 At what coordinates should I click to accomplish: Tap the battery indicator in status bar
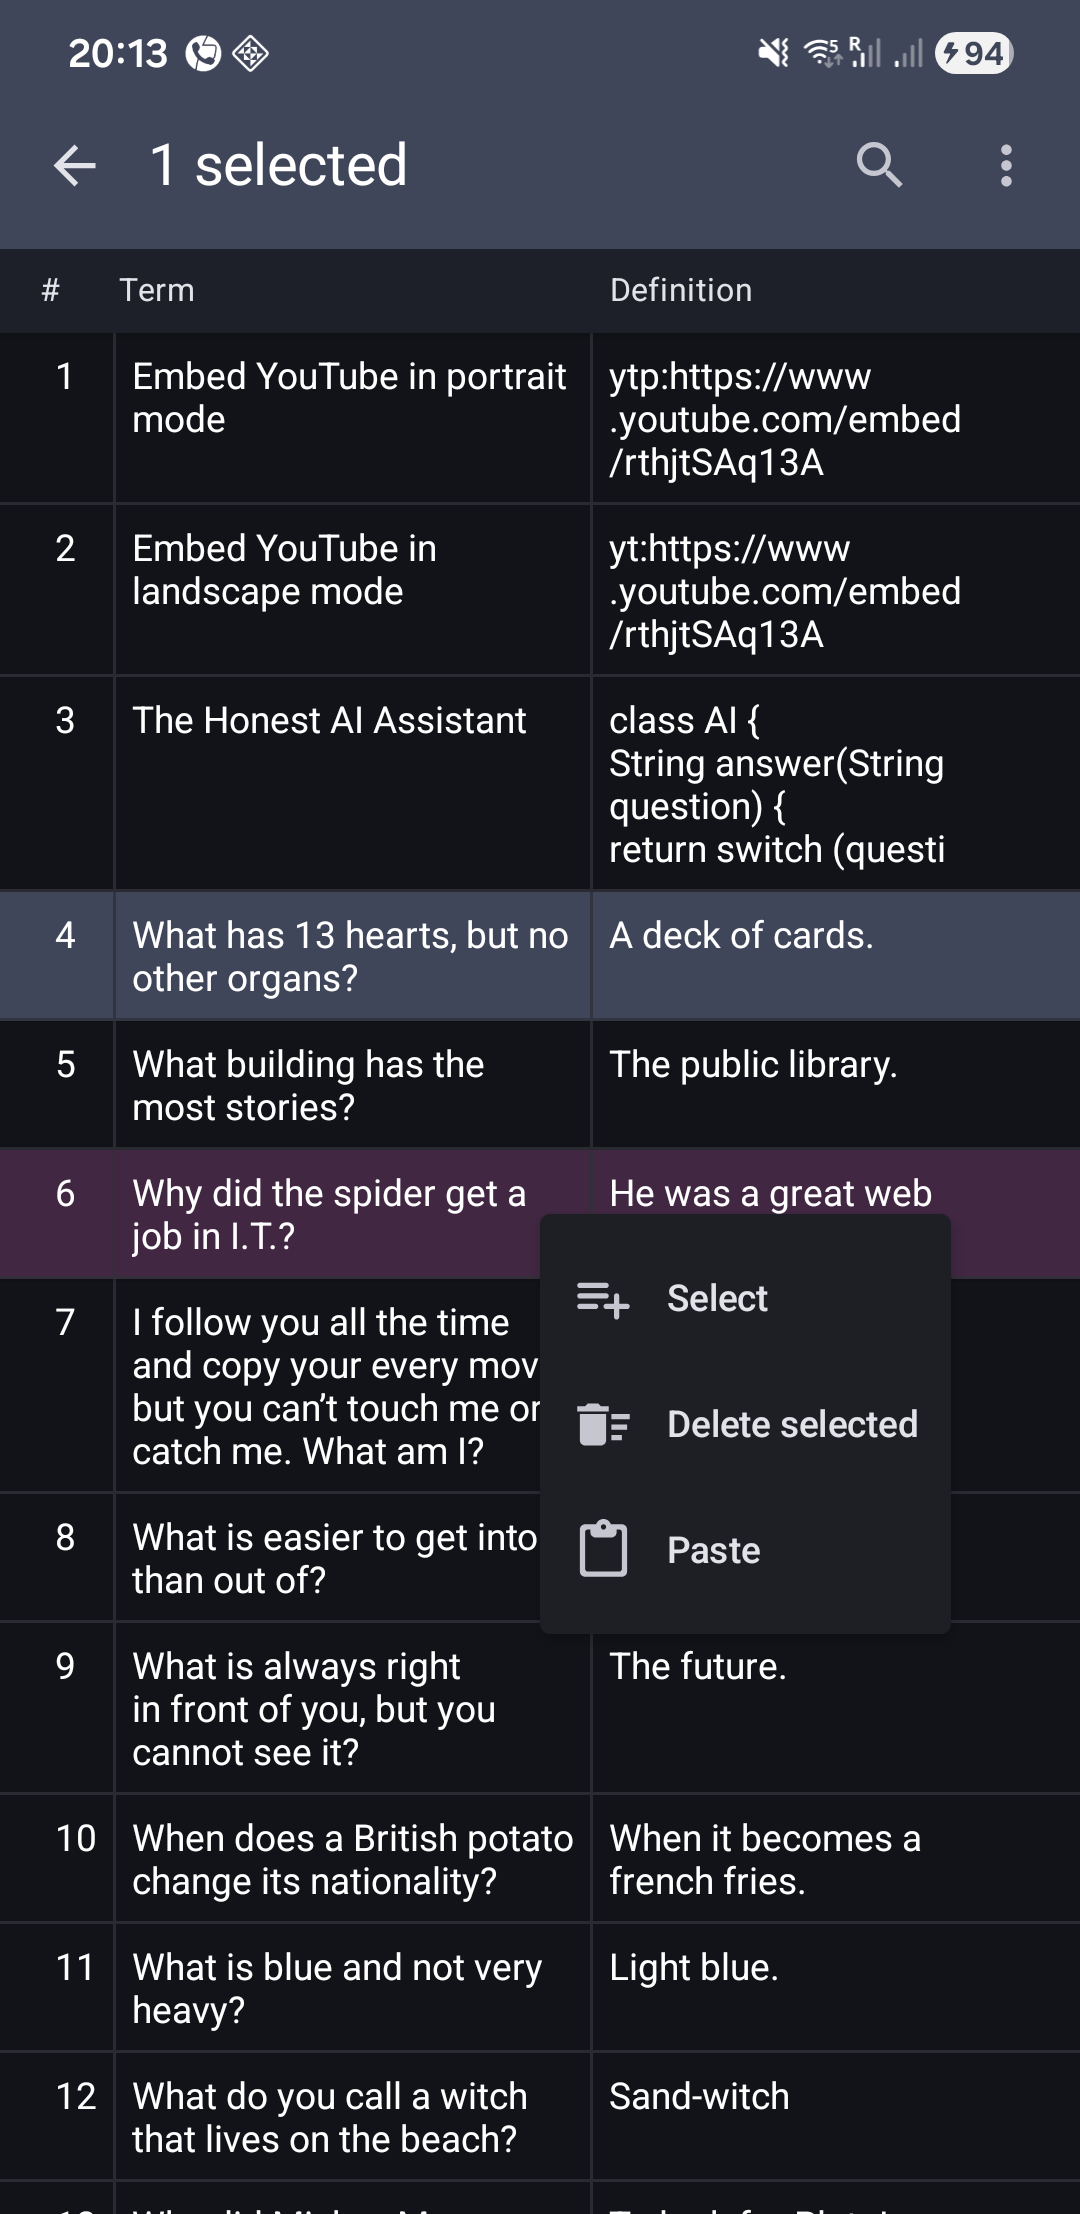click(x=974, y=53)
